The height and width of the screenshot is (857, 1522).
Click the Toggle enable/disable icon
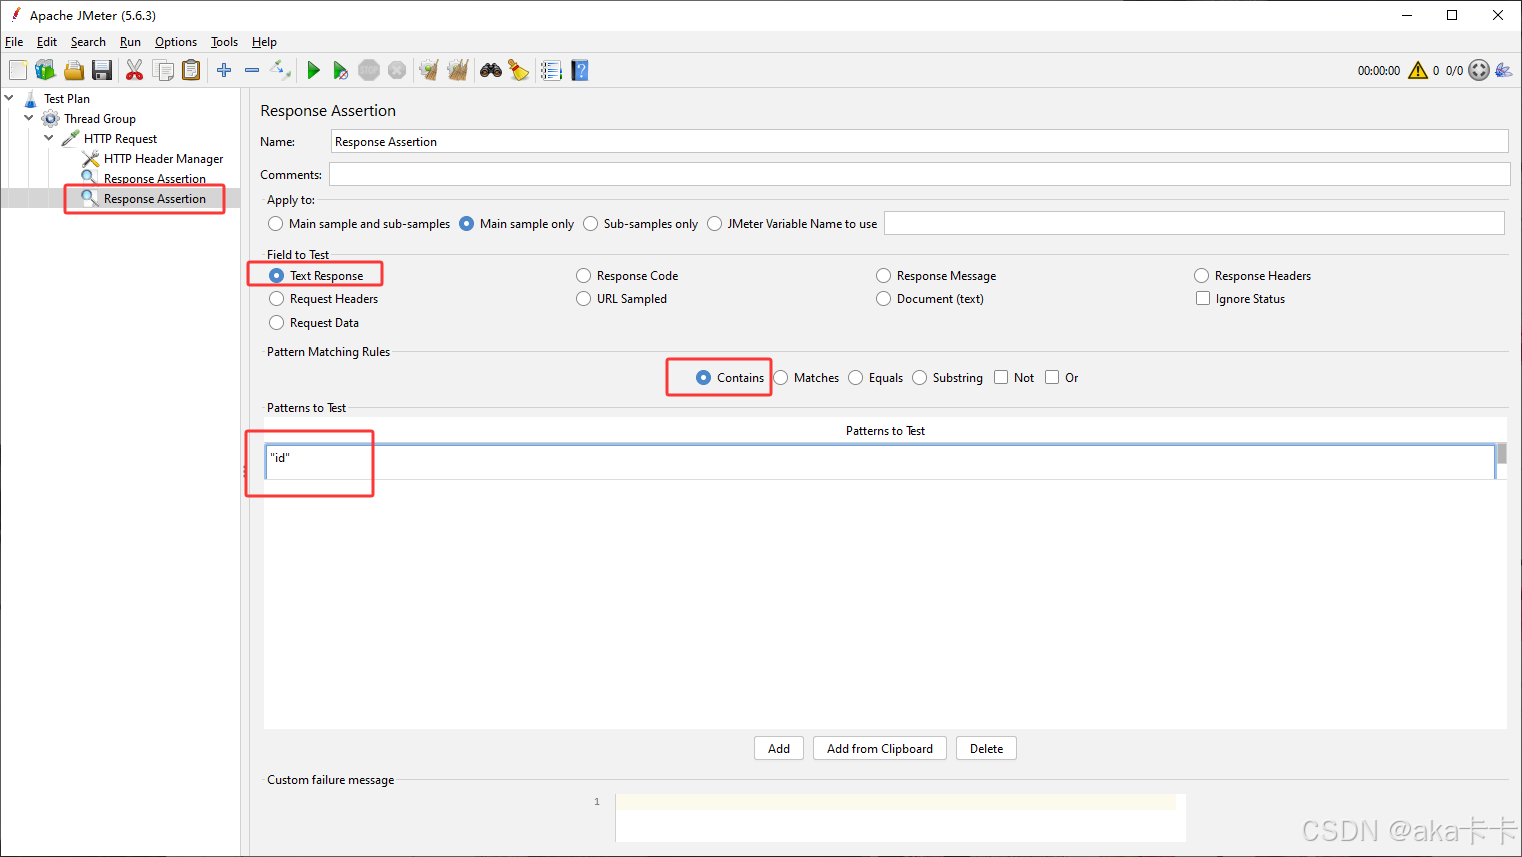(x=281, y=70)
